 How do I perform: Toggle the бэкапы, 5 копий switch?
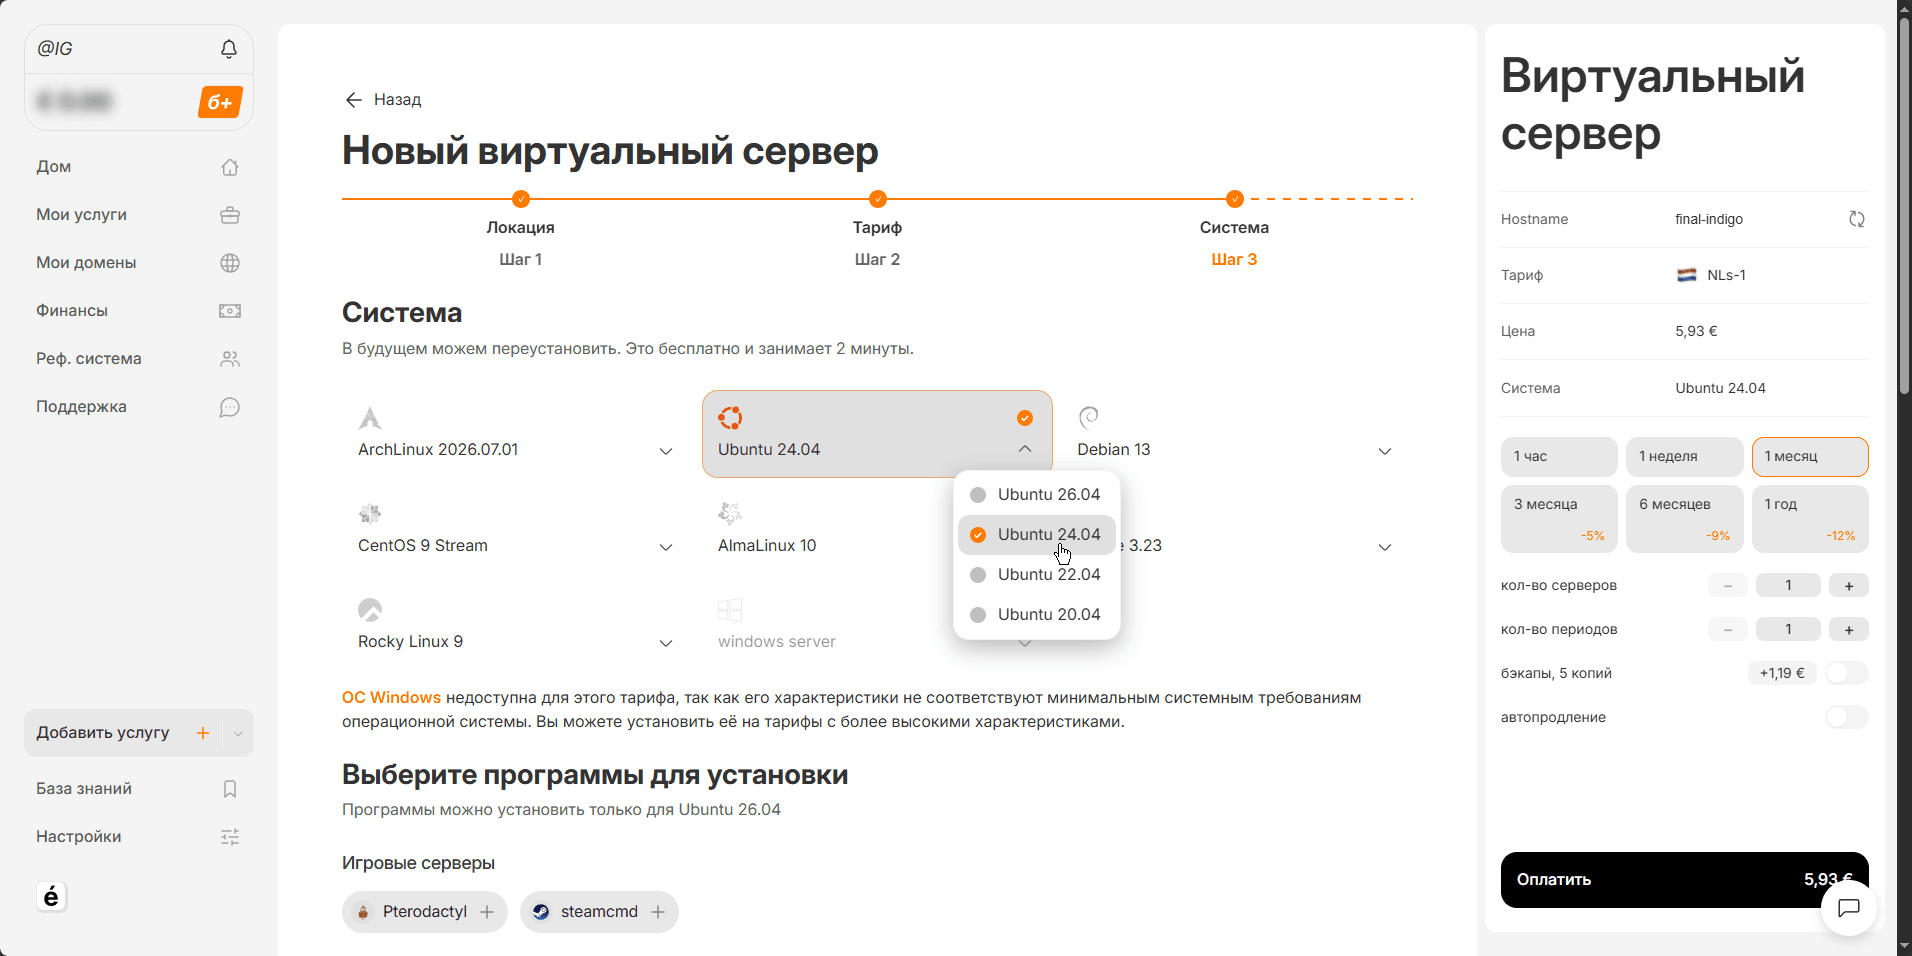point(1847,673)
